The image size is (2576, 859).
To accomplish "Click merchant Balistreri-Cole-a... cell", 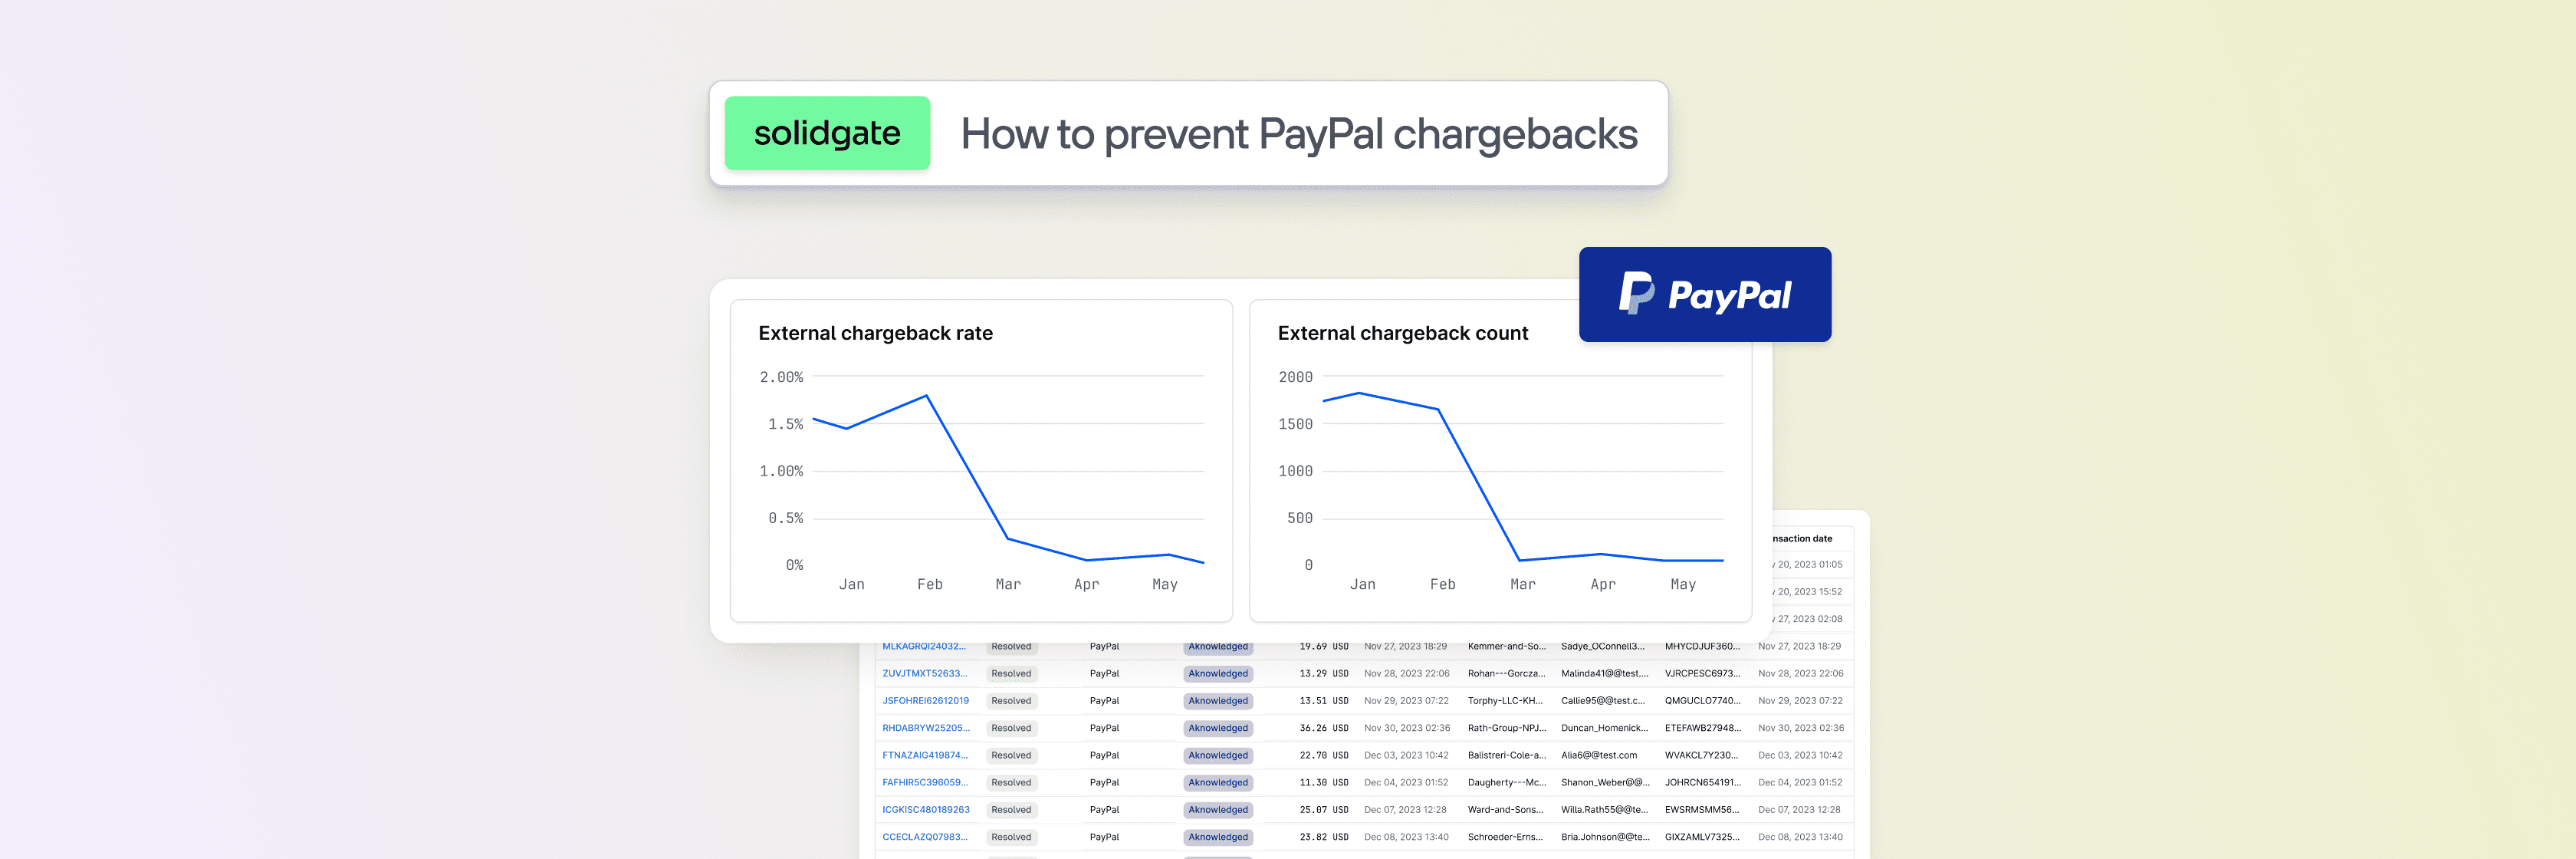I will point(1506,755).
